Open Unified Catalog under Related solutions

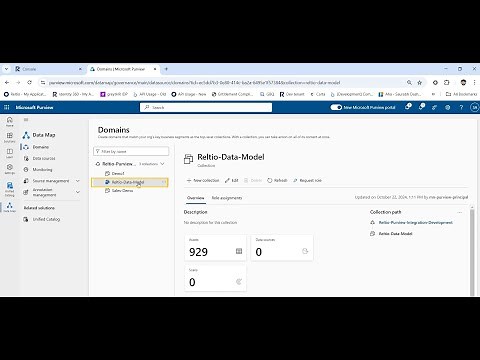point(46,219)
